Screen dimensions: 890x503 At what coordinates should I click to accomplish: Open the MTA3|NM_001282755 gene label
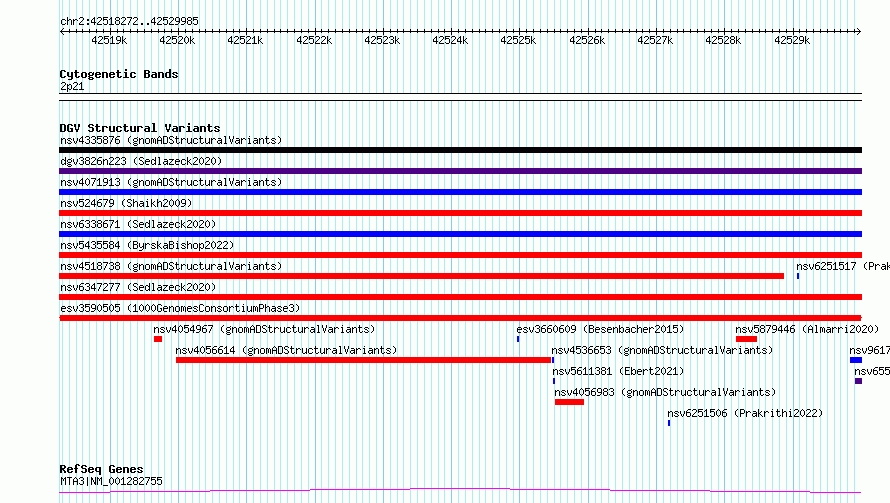[x=111, y=481]
